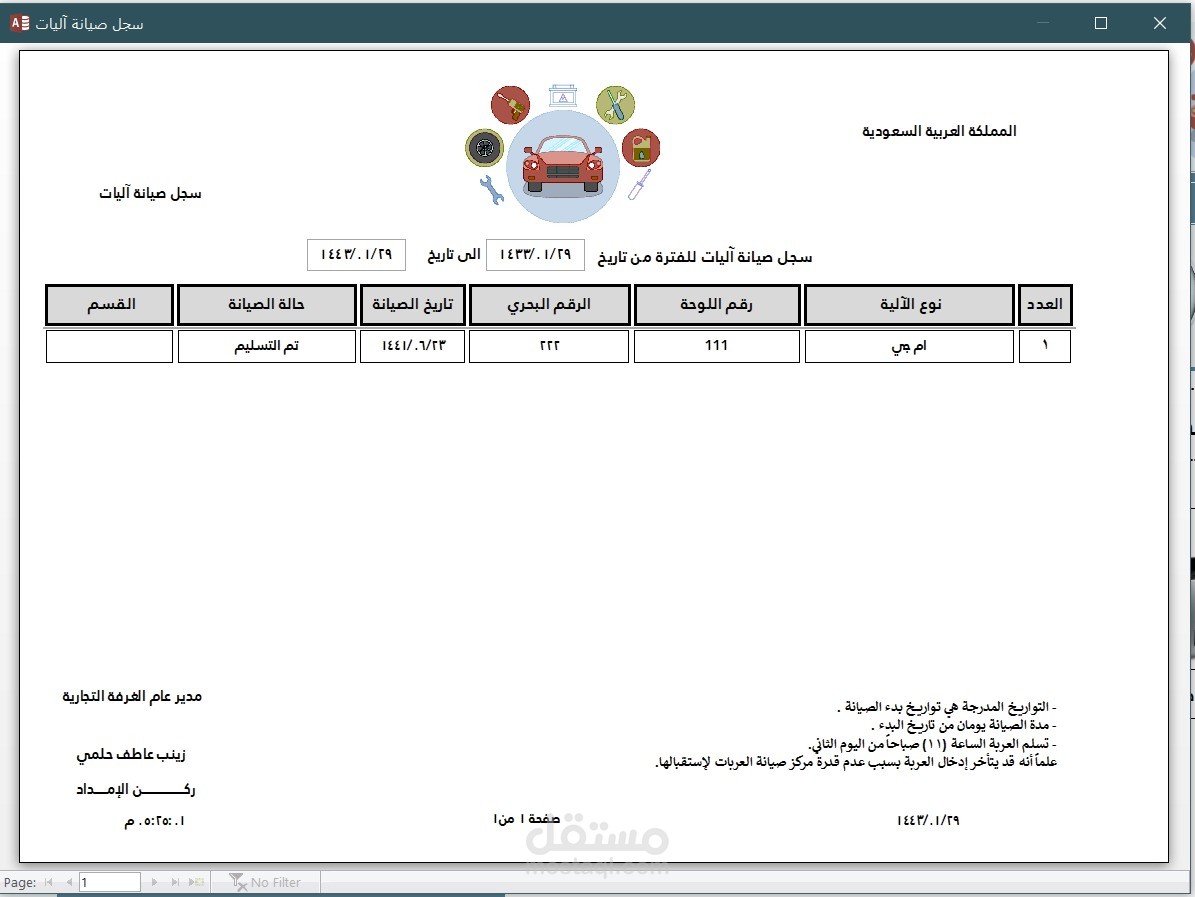Go to next page navigation arrow

155,882
